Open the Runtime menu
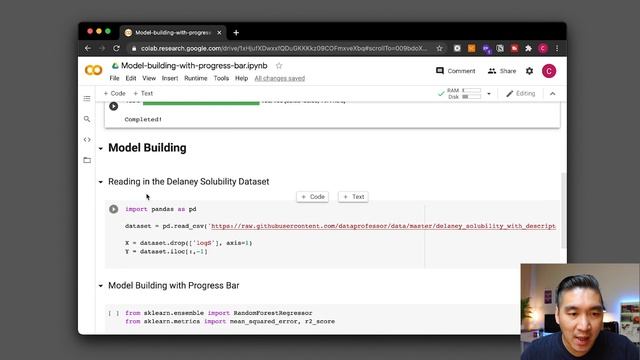 [x=196, y=78]
